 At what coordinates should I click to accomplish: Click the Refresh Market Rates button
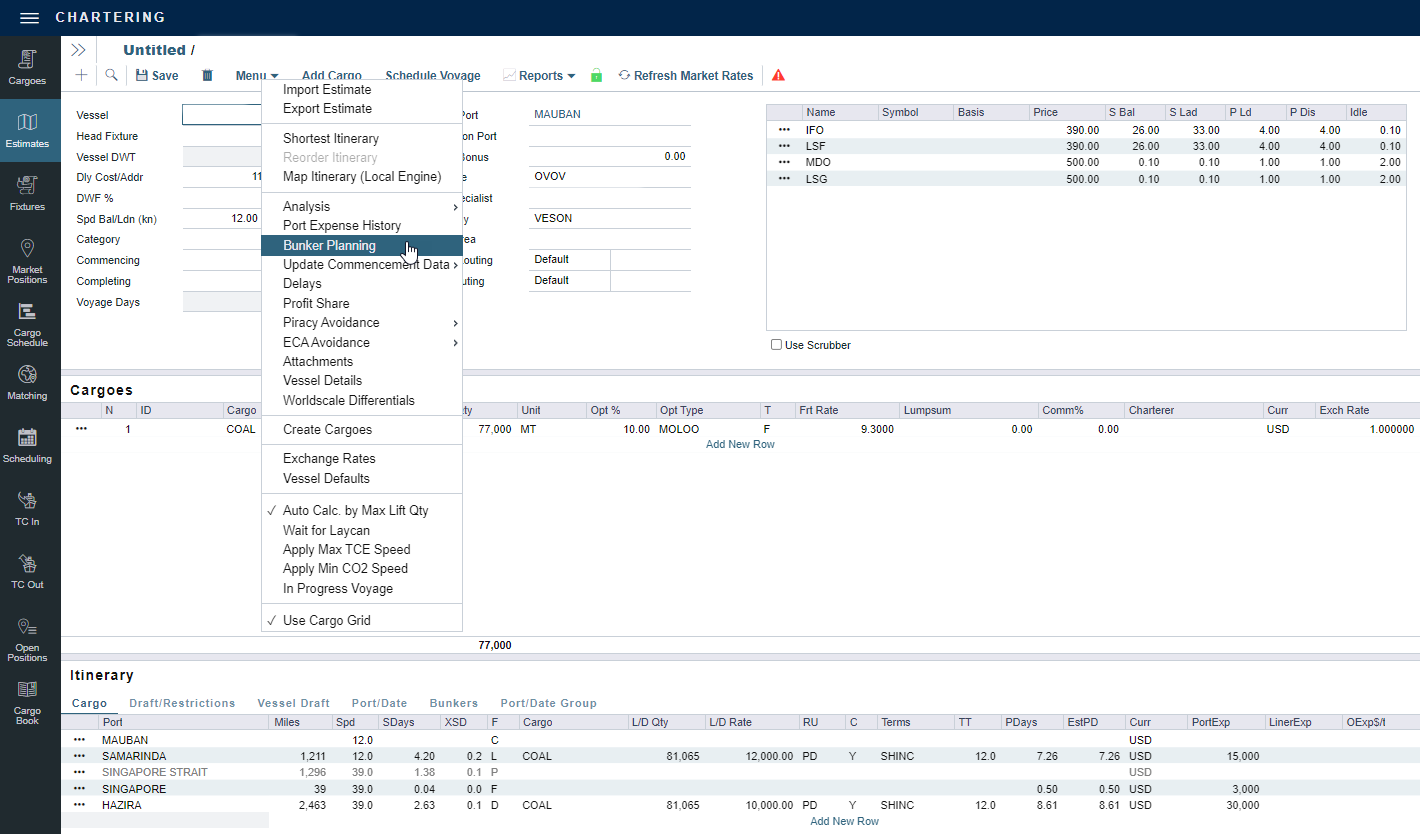(686, 76)
